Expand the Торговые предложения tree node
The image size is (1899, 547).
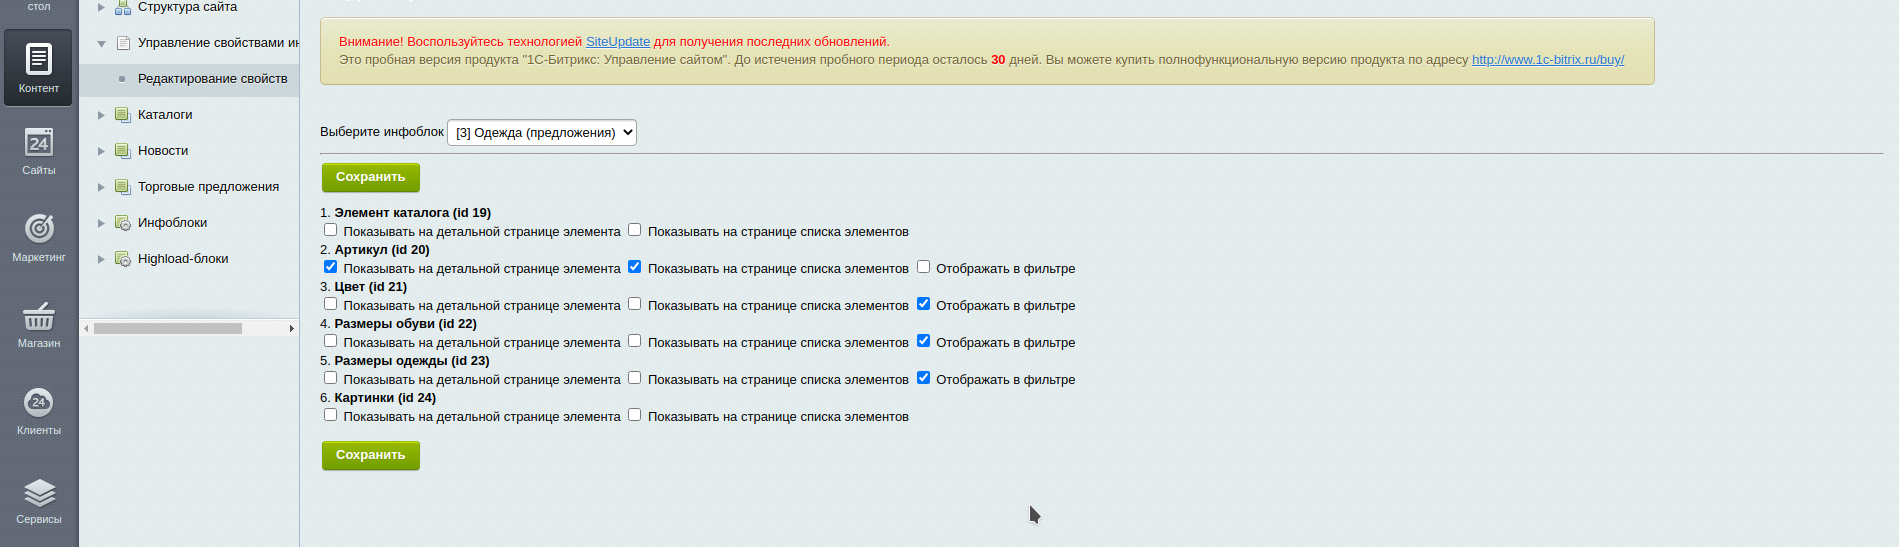click(101, 187)
